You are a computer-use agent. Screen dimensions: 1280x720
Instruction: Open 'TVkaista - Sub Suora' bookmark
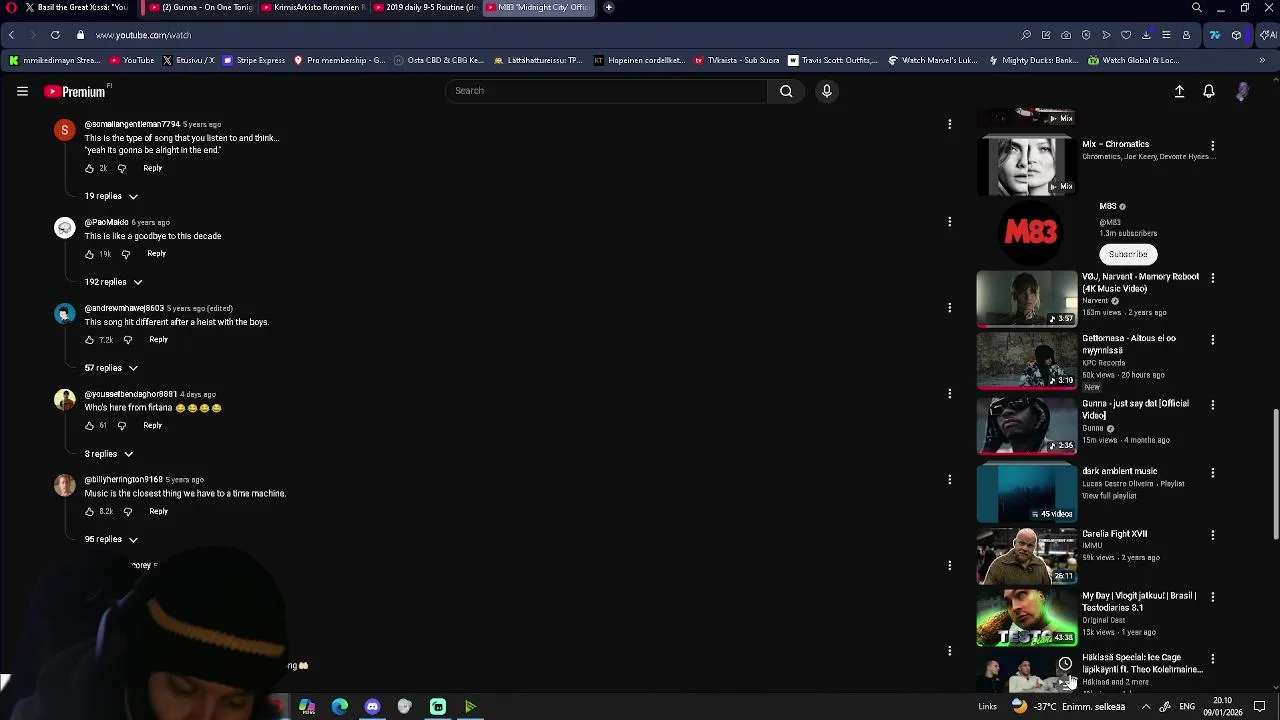click(x=736, y=60)
